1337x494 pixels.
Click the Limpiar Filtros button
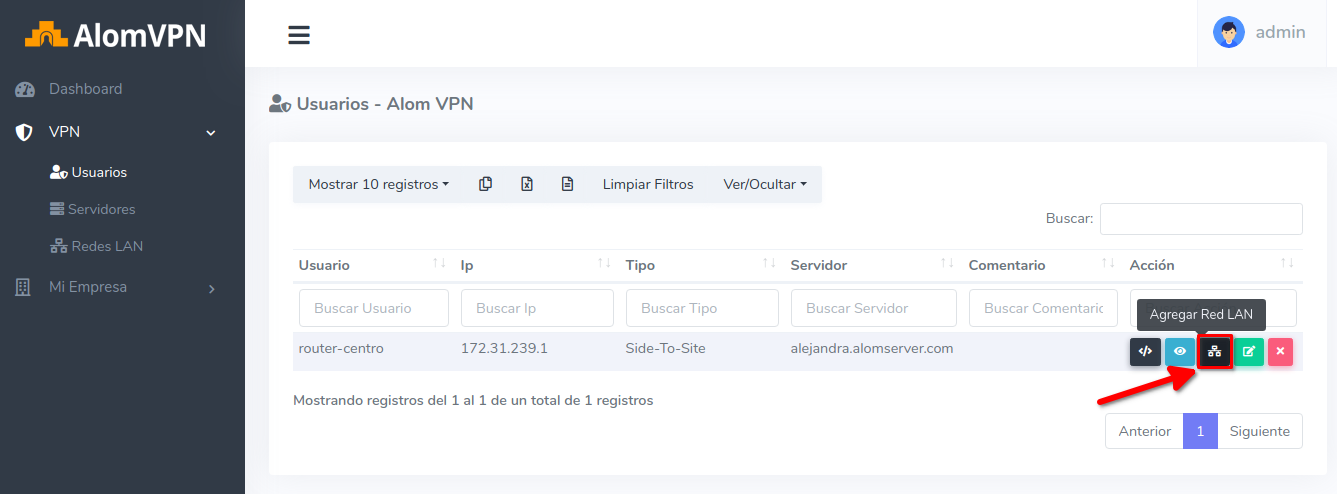(648, 184)
